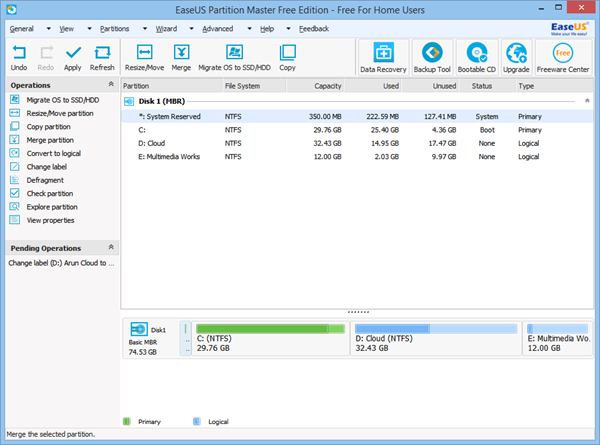Select the Resize/Move tool

[x=143, y=57]
